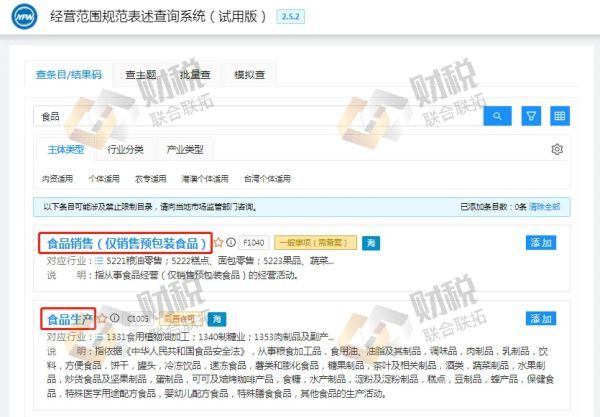Select the 产业类型 filter tab
Screen dimensions: 600x417
(185, 150)
